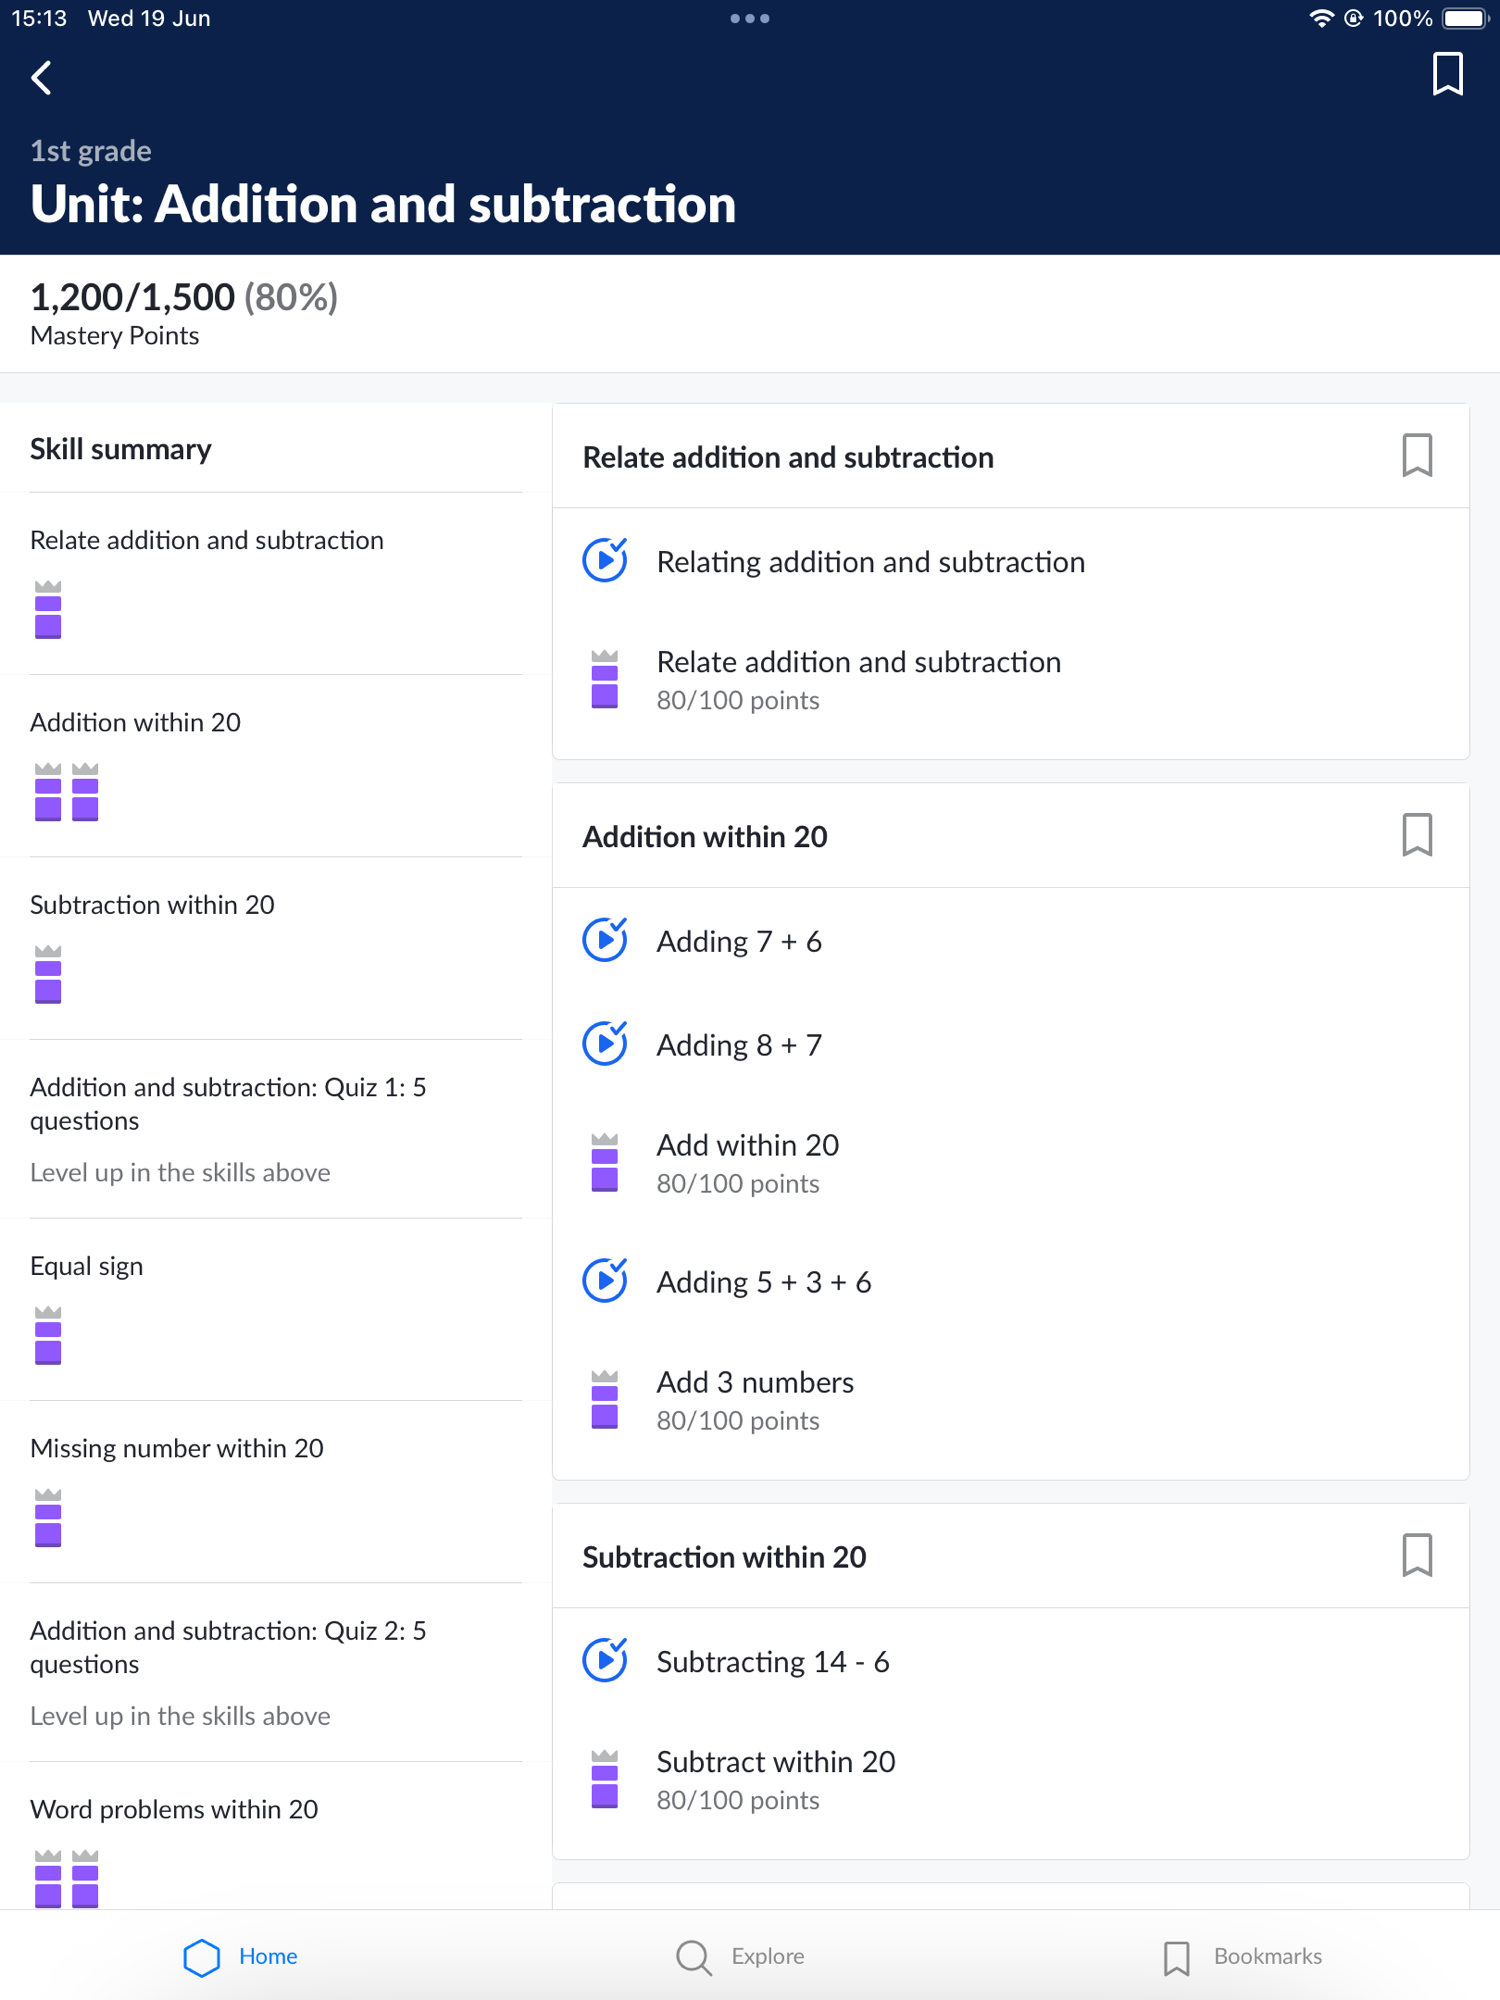The width and height of the screenshot is (1500, 2000).
Task: Tap the Word problems within 20 mastery icons
Action: pyautogui.click(x=67, y=1878)
